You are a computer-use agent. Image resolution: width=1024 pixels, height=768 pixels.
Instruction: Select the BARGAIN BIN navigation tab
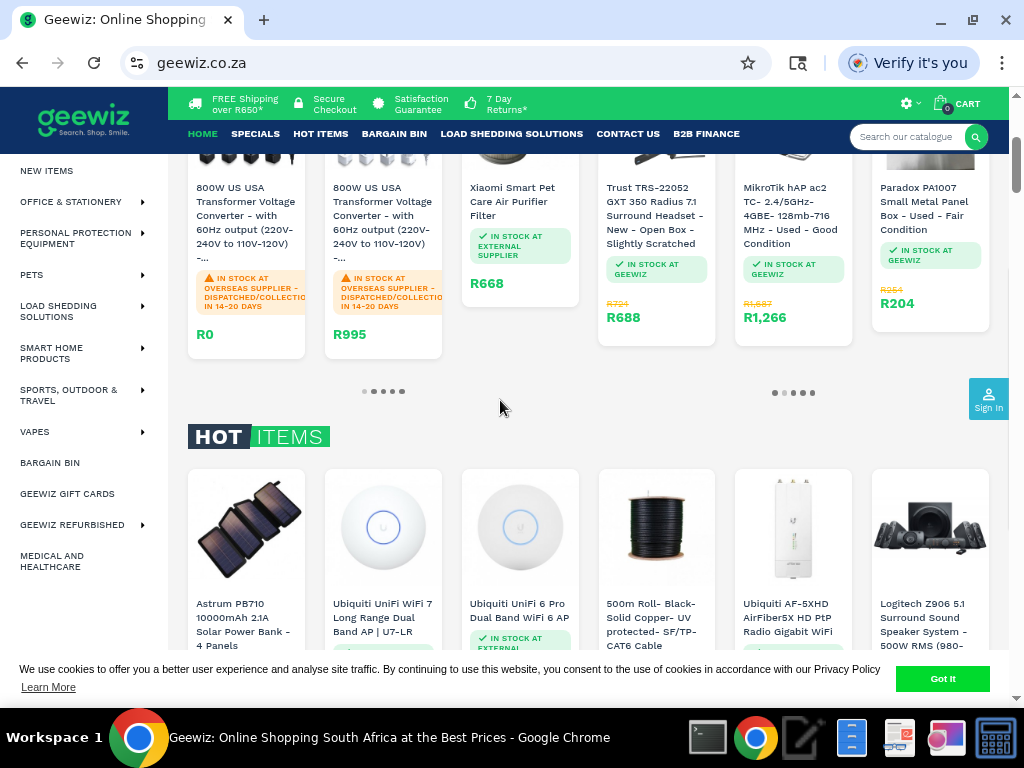[394, 133]
